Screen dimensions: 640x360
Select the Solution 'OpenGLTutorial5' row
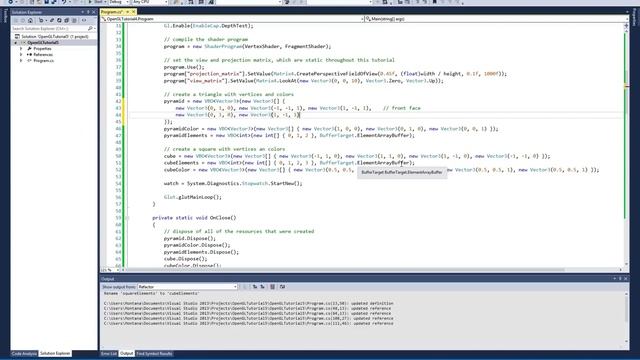click(54, 36)
